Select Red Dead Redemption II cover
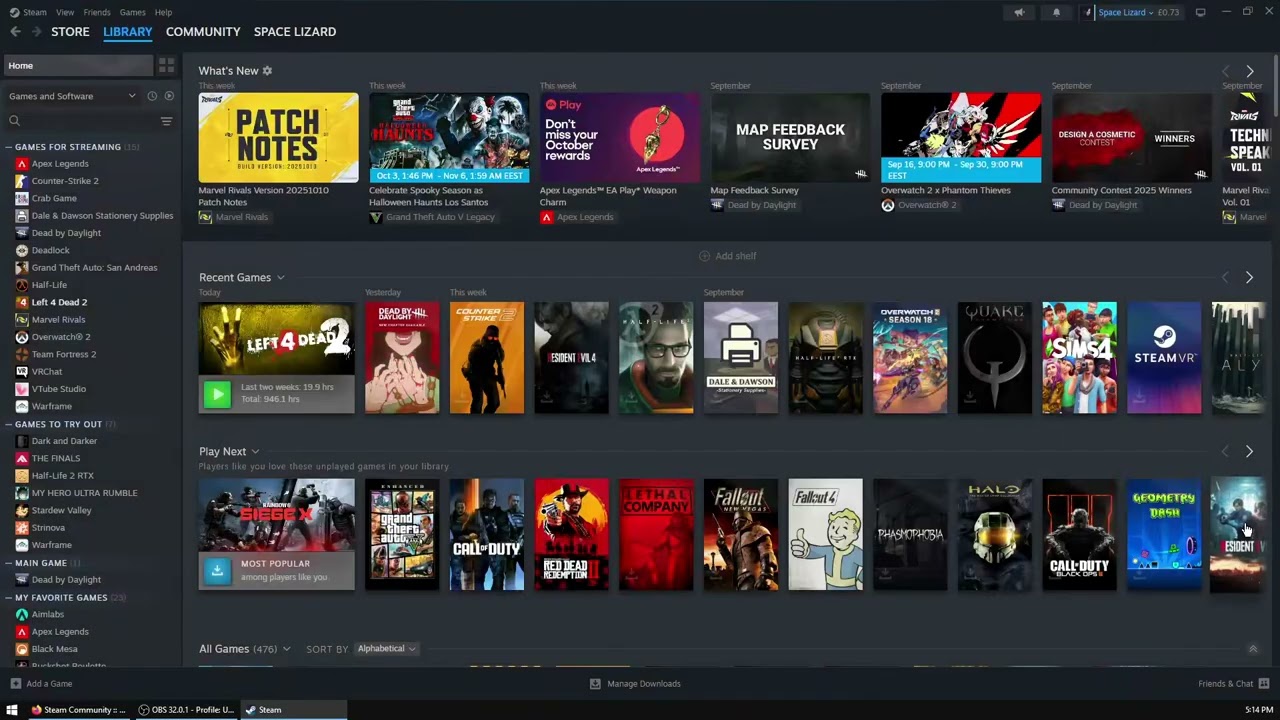1280x720 pixels. pyautogui.click(x=571, y=534)
